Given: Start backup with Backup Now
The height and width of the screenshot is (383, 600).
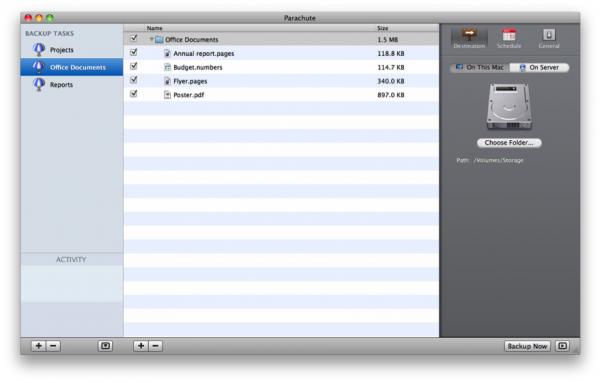Looking at the screenshot, I should tap(527, 346).
